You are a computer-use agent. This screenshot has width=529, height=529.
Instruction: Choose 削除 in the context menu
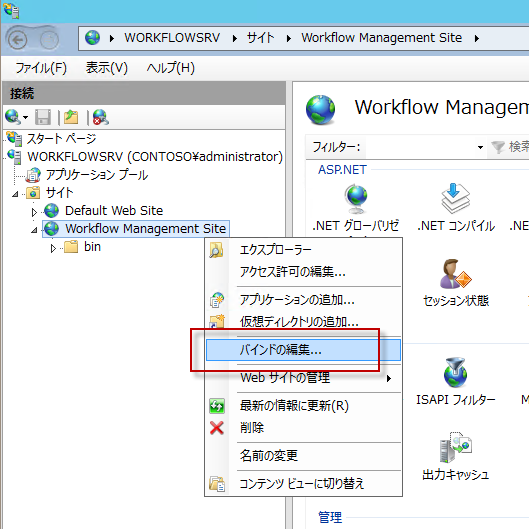tap(303, 428)
